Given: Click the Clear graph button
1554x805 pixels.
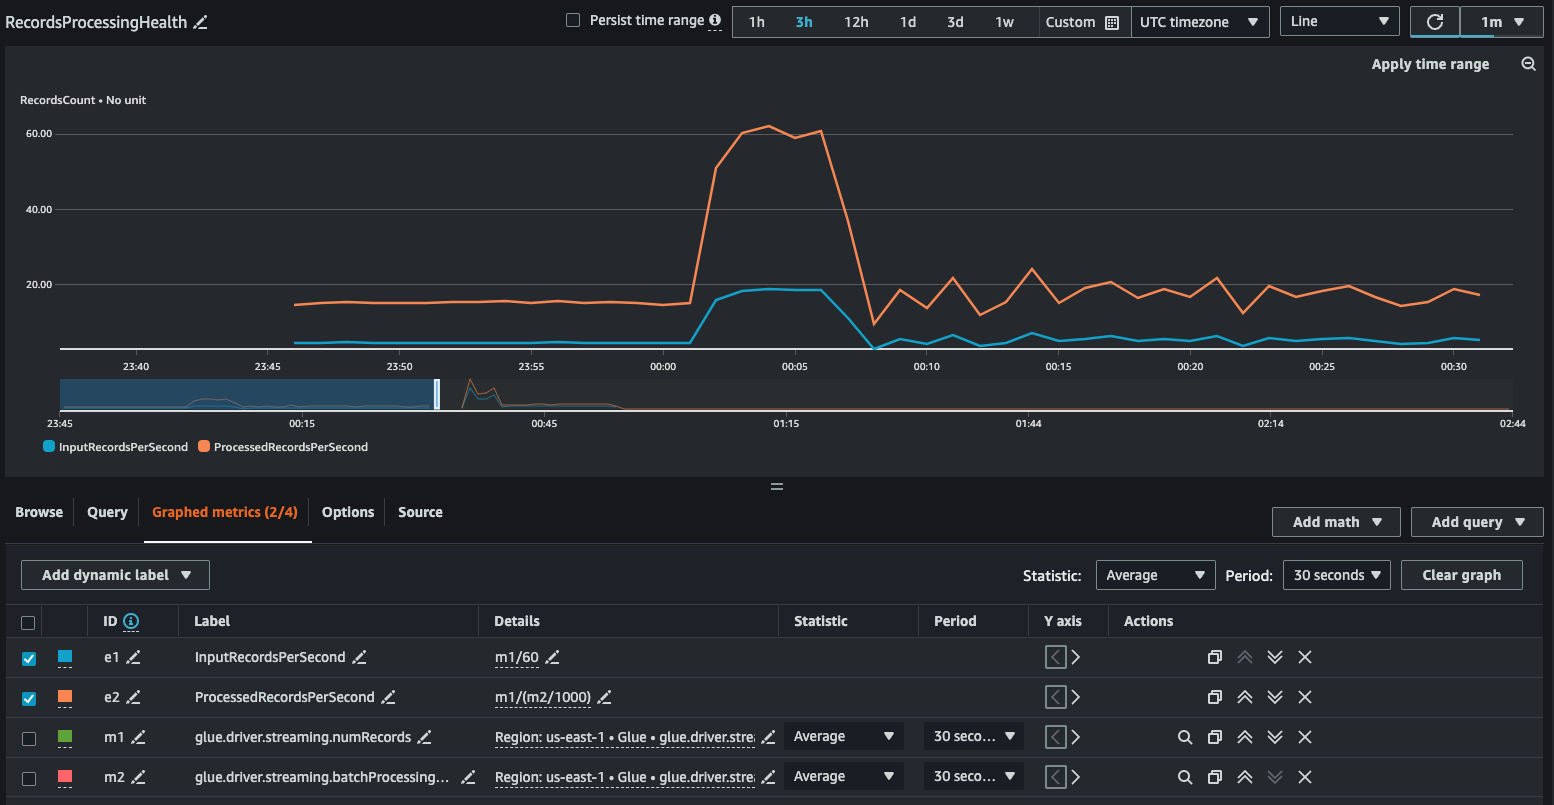Looking at the screenshot, I should tap(1461, 575).
